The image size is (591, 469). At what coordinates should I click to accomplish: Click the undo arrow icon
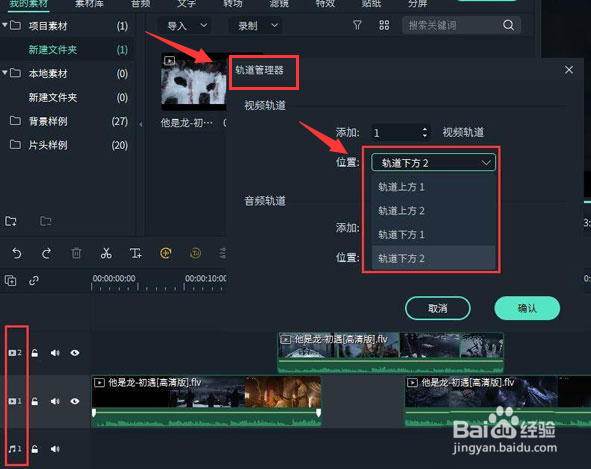coord(17,253)
